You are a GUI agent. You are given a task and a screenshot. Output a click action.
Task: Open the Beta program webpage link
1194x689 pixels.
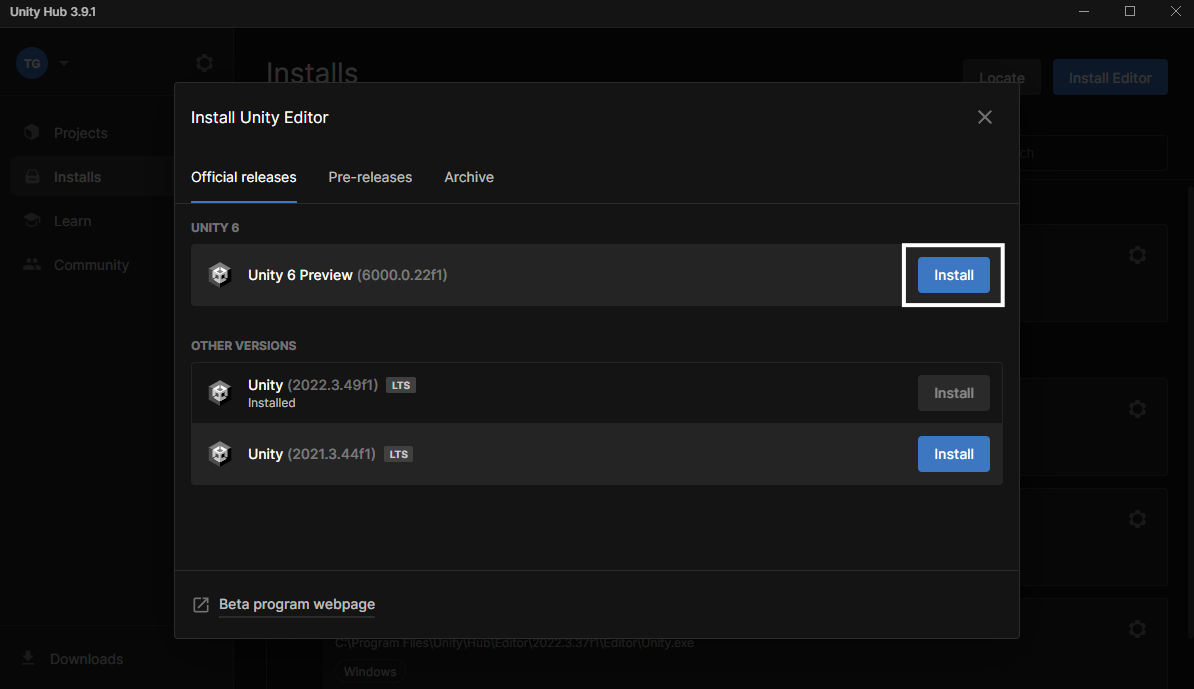pos(297,604)
